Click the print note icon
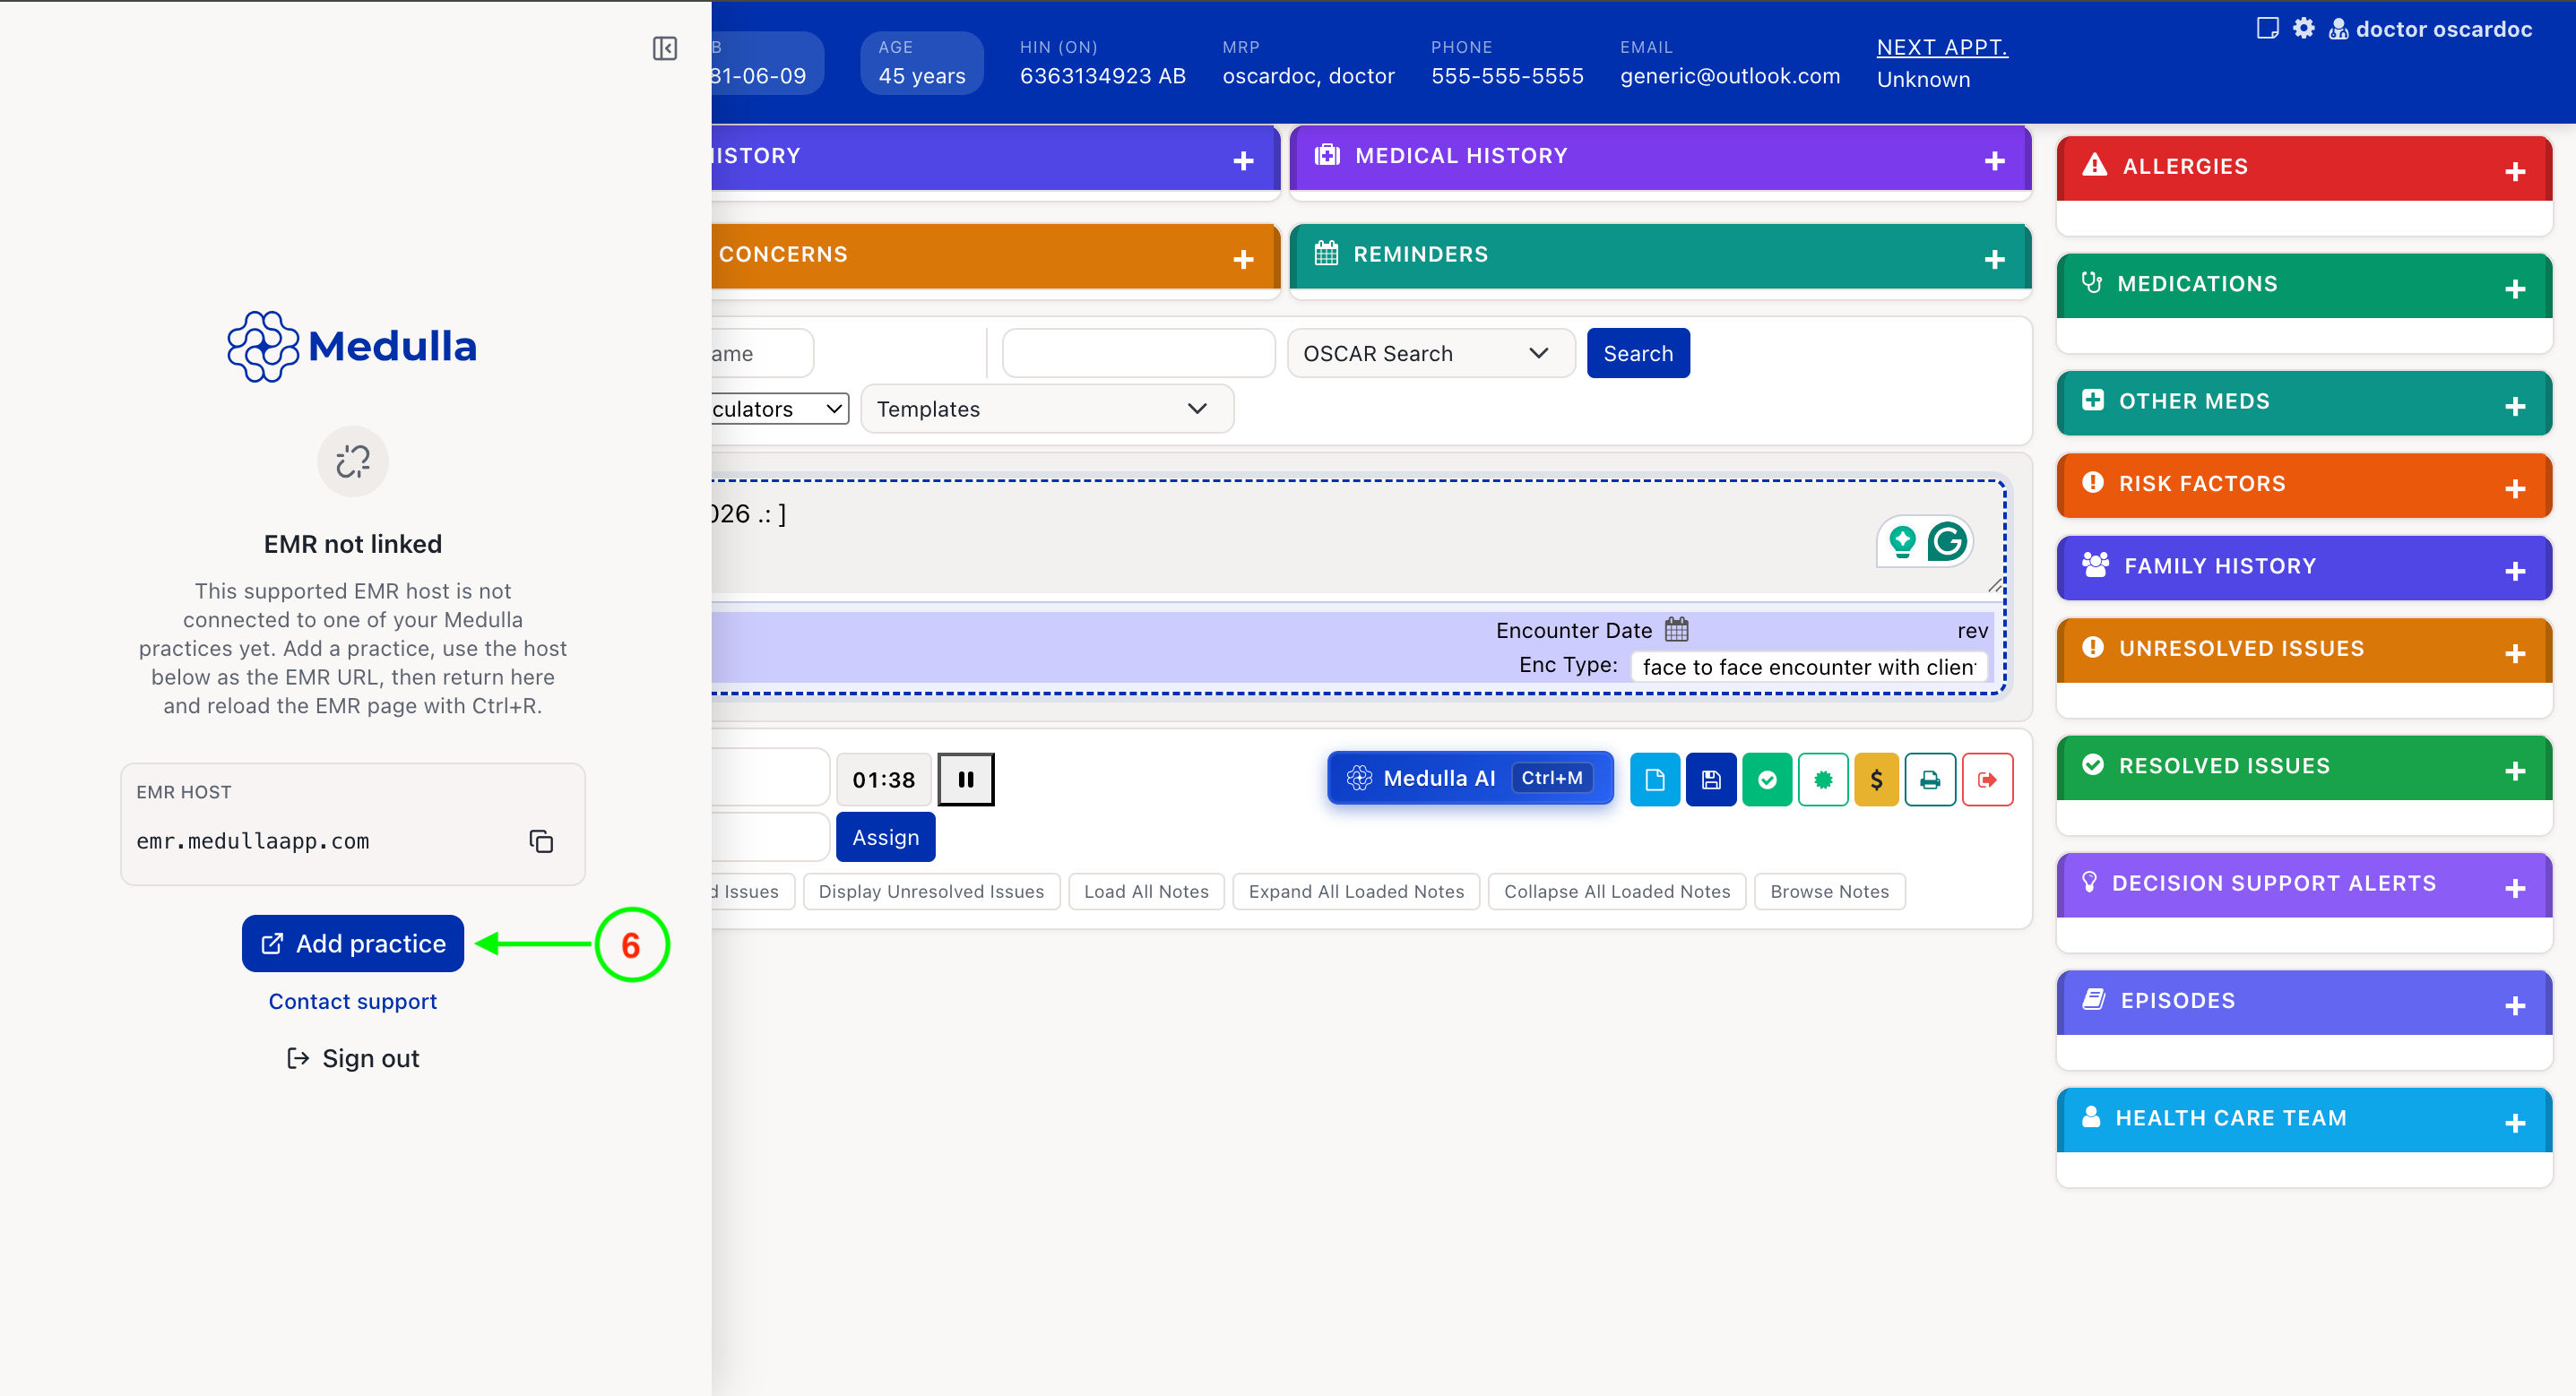The image size is (2576, 1396). pos(1930,779)
